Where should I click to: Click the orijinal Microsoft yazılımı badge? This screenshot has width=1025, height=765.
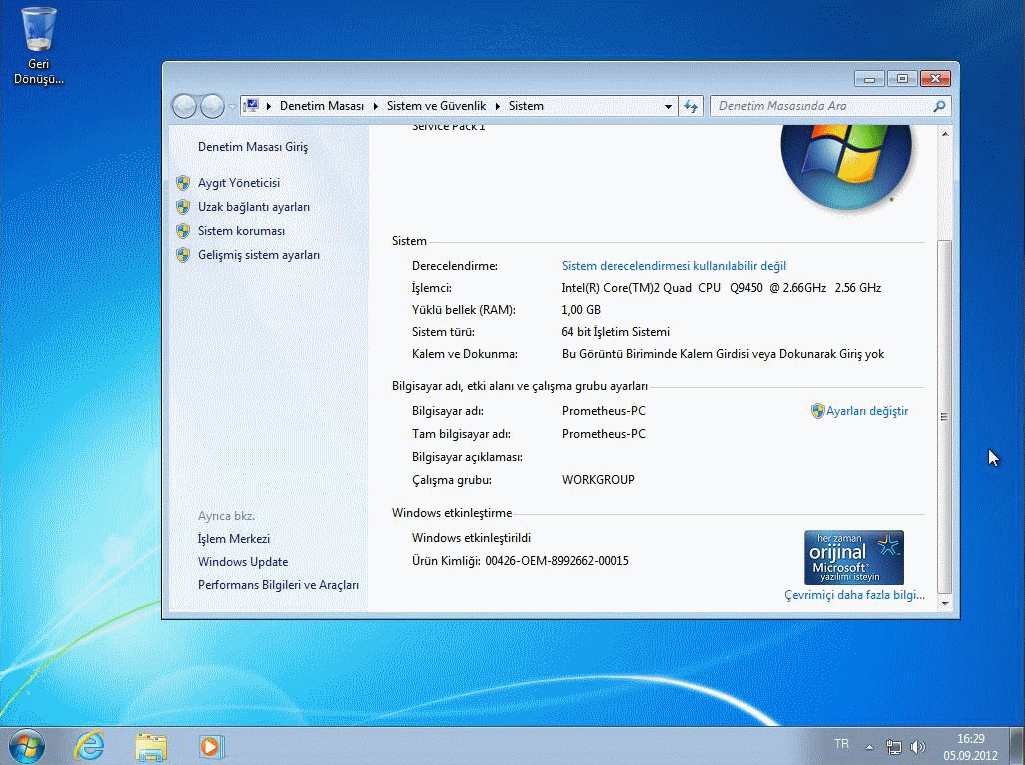854,557
